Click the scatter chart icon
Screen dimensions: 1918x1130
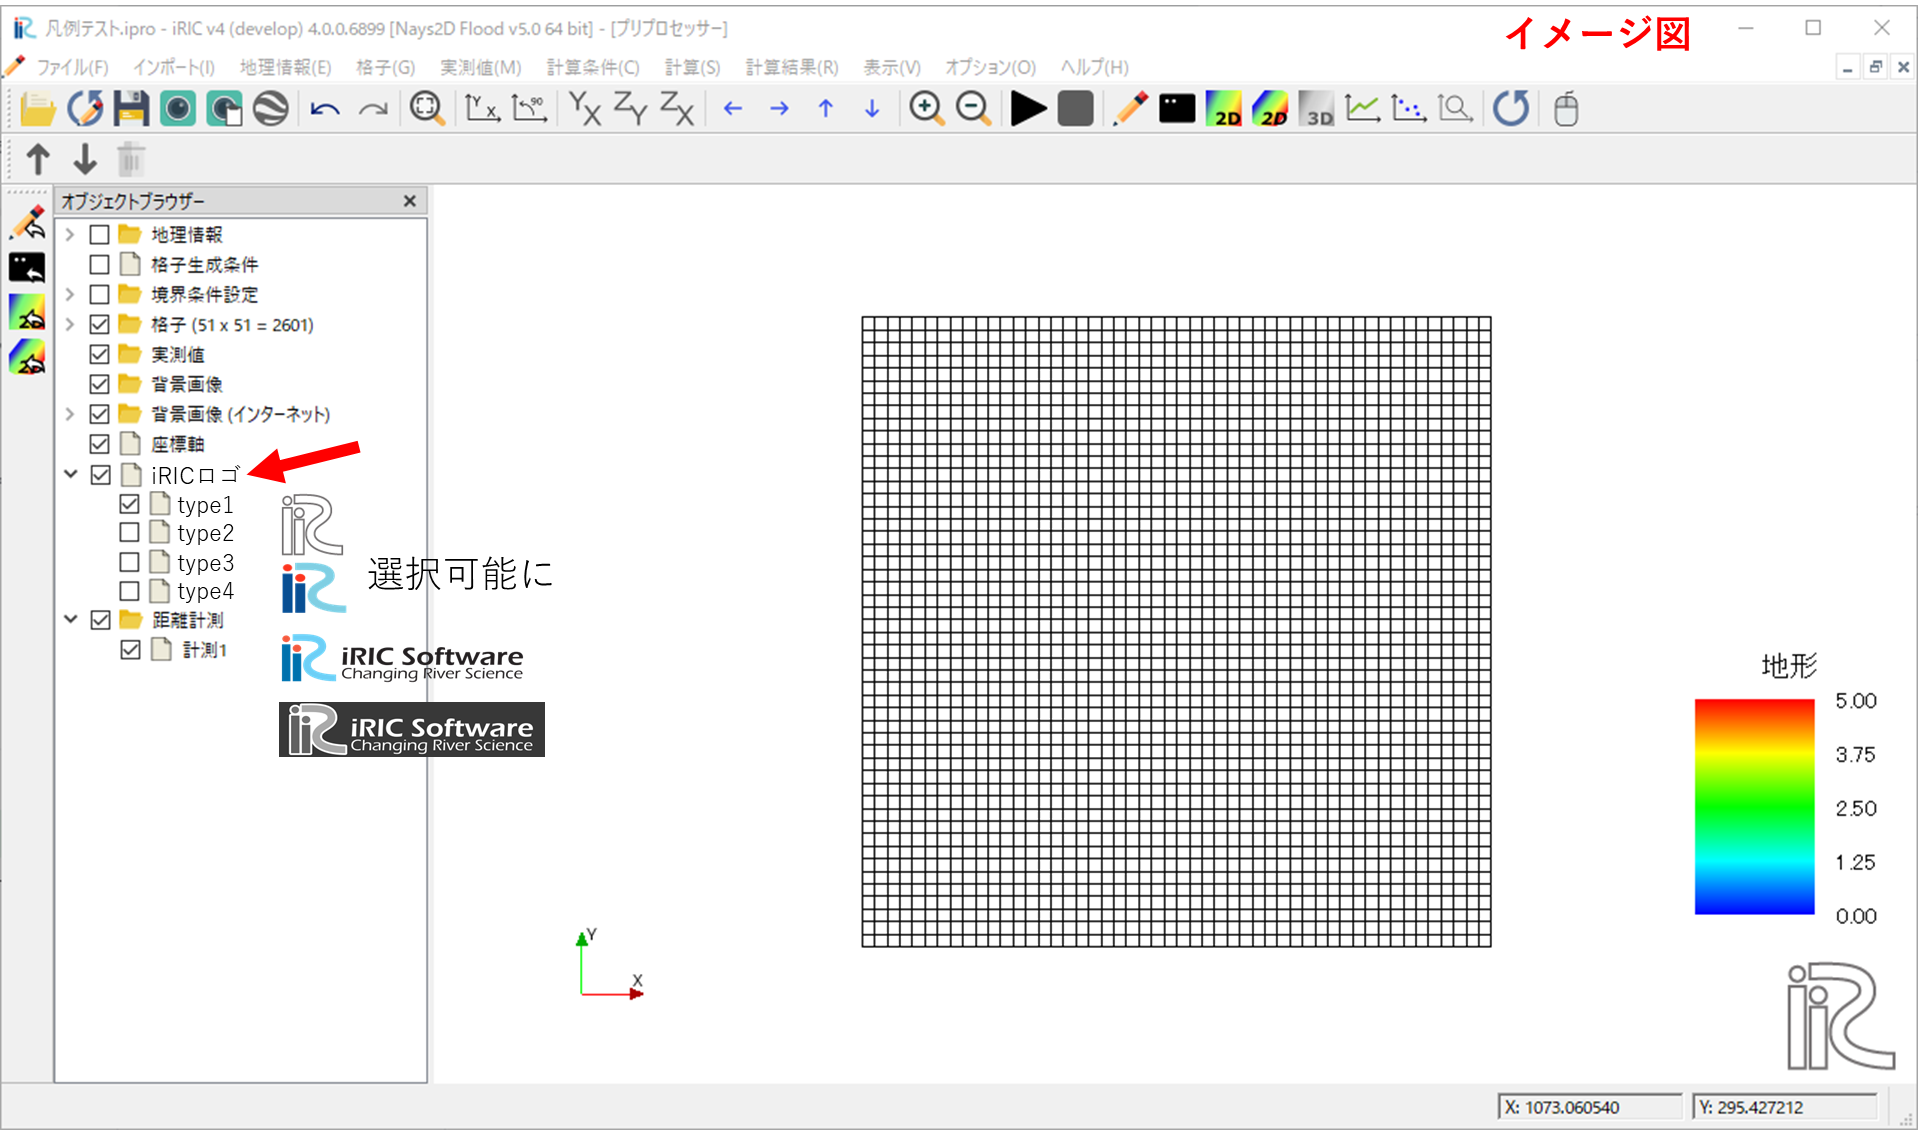click(1408, 108)
